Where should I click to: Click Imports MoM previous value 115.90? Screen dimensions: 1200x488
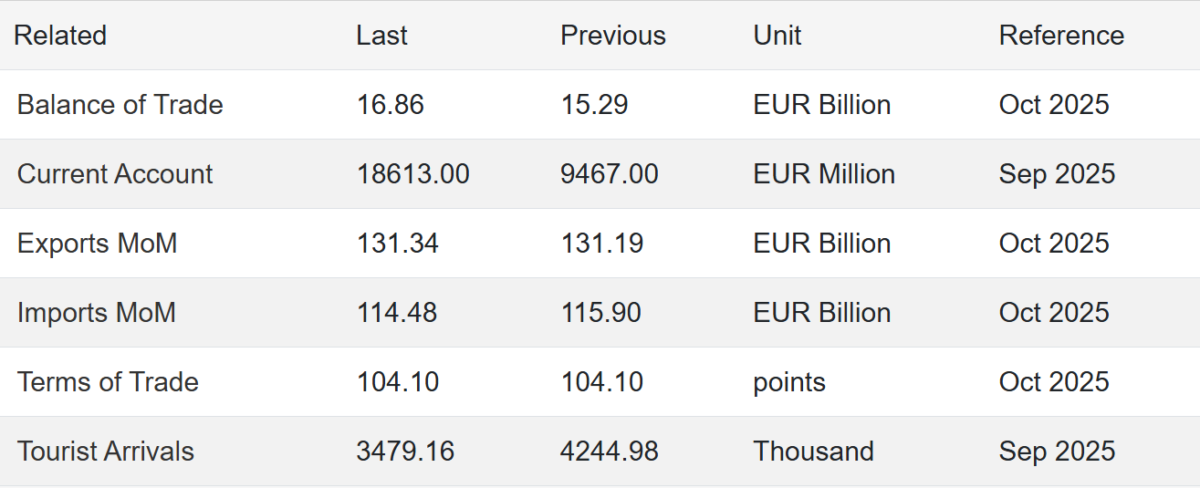tap(601, 312)
